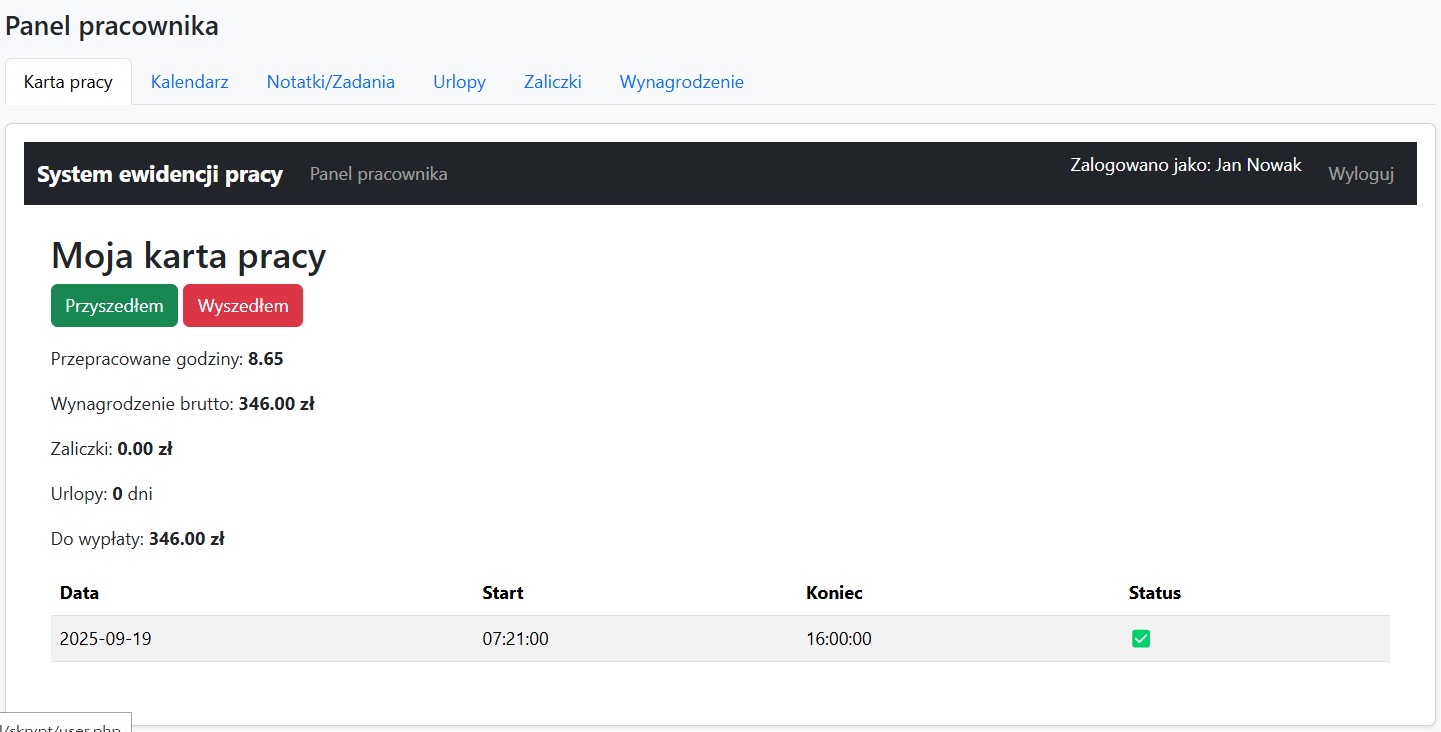
Task: Click the System ewidencji pracy brand link
Action: point(160,174)
